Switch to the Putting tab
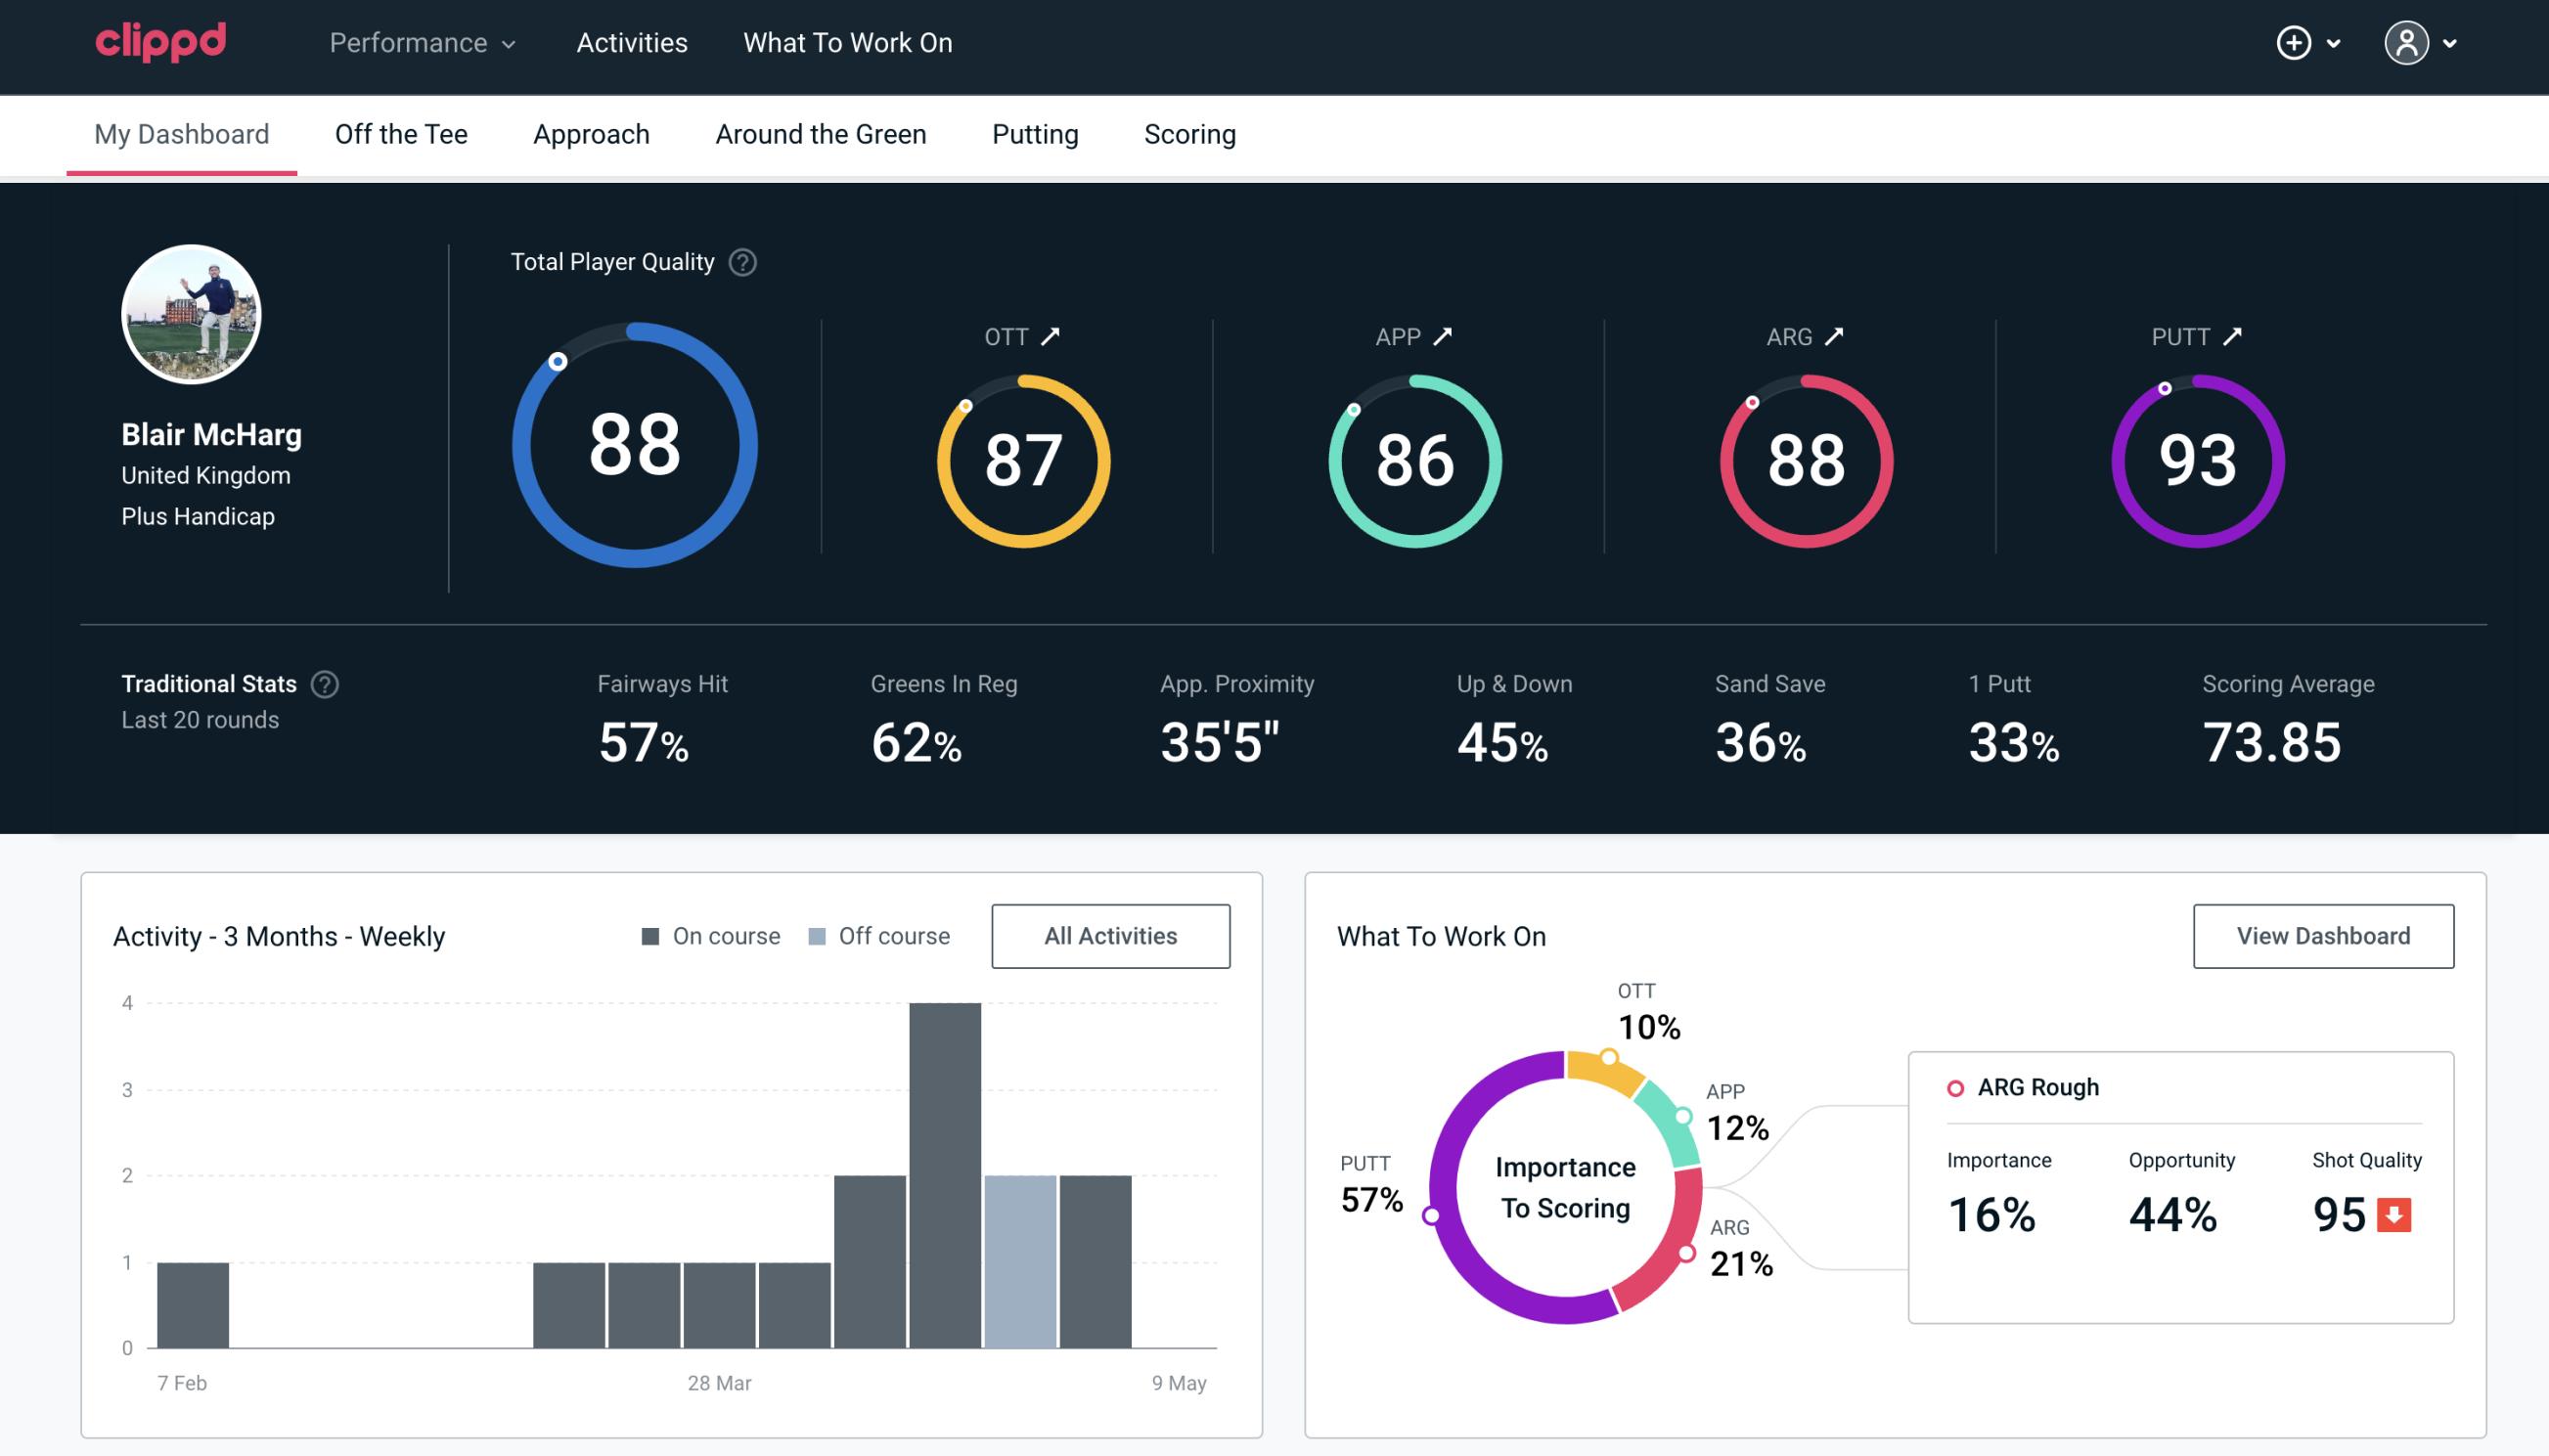This screenshot has height=1456, width=2549. [x=1033, y=133]
